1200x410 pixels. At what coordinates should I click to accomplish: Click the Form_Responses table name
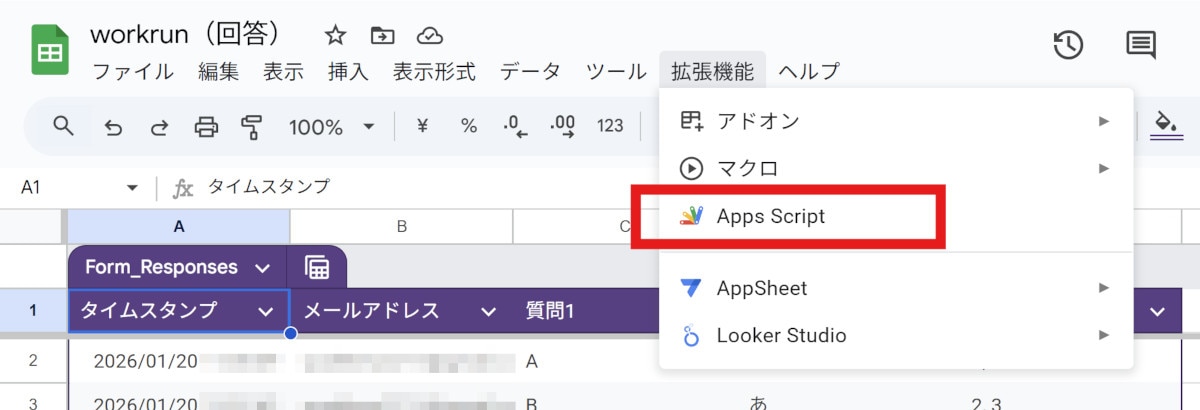click(x=161, y=267)
